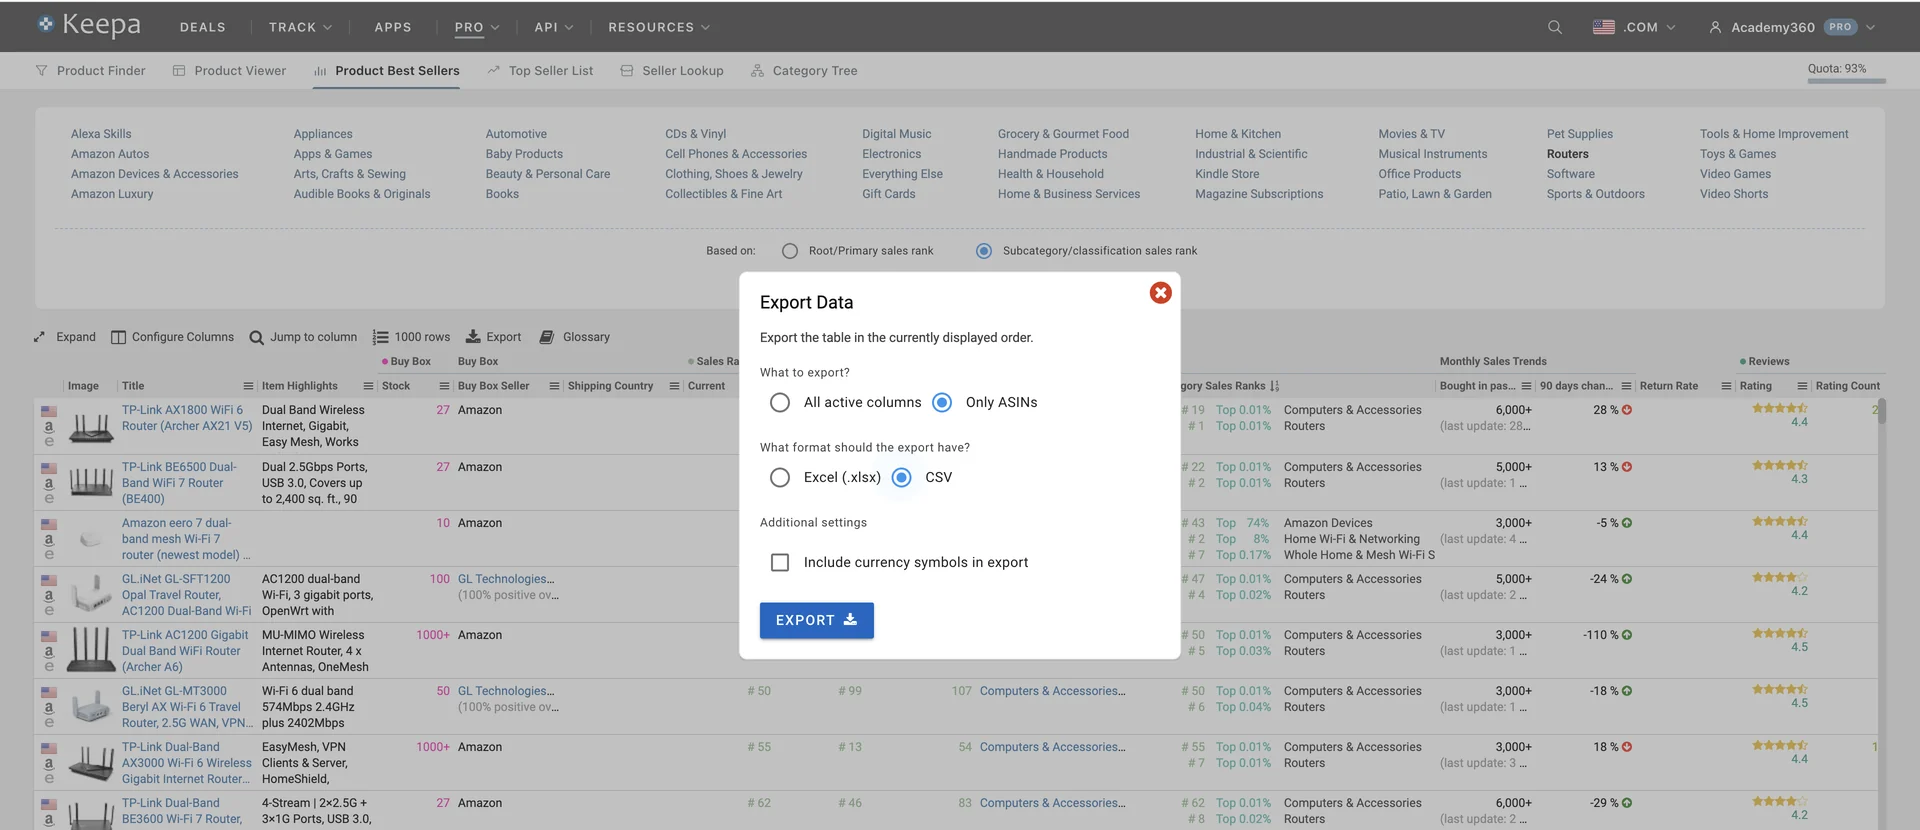
Task: Choose CSV export format
Action: (x=902, y=477)
